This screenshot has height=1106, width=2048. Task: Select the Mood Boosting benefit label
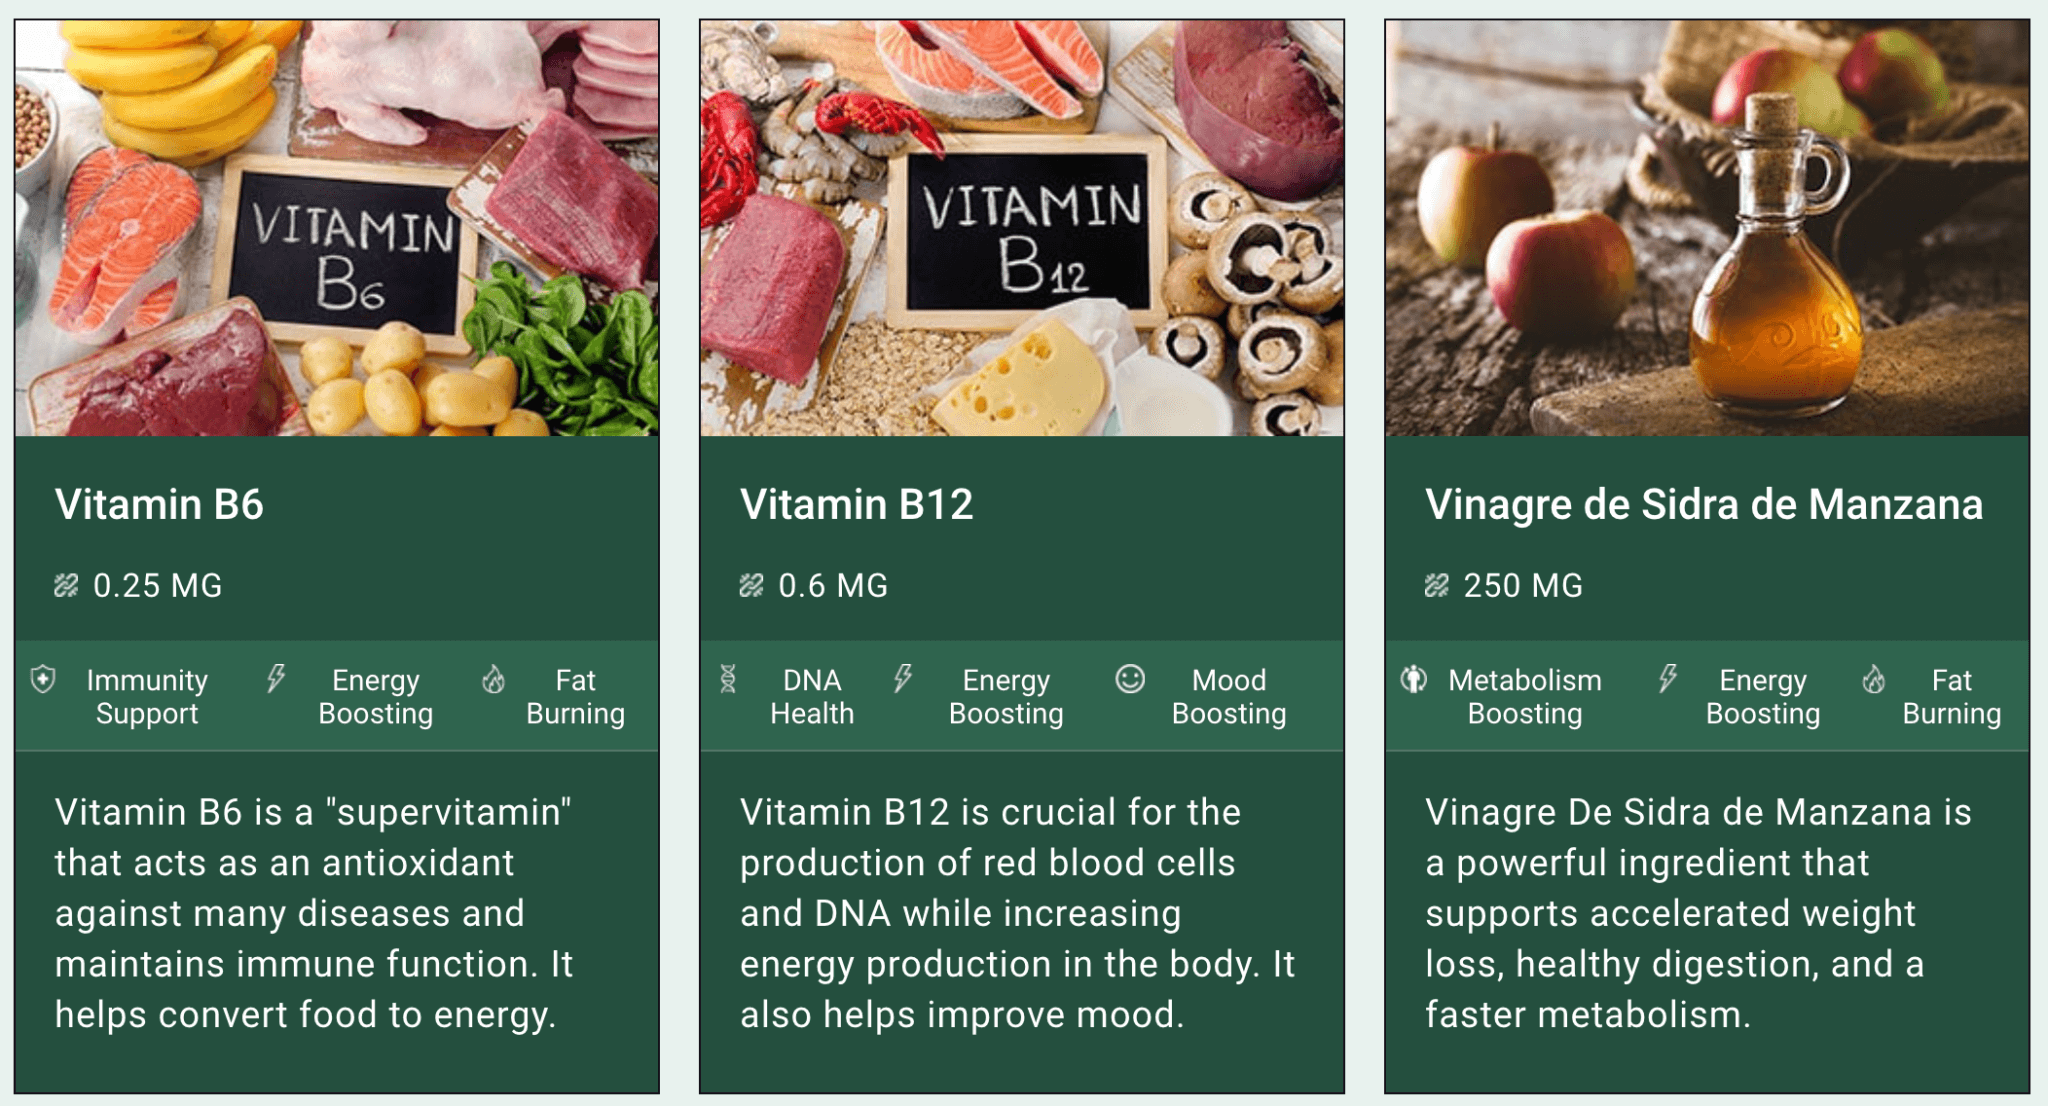pyautogui.click(x=1229, y=696)
